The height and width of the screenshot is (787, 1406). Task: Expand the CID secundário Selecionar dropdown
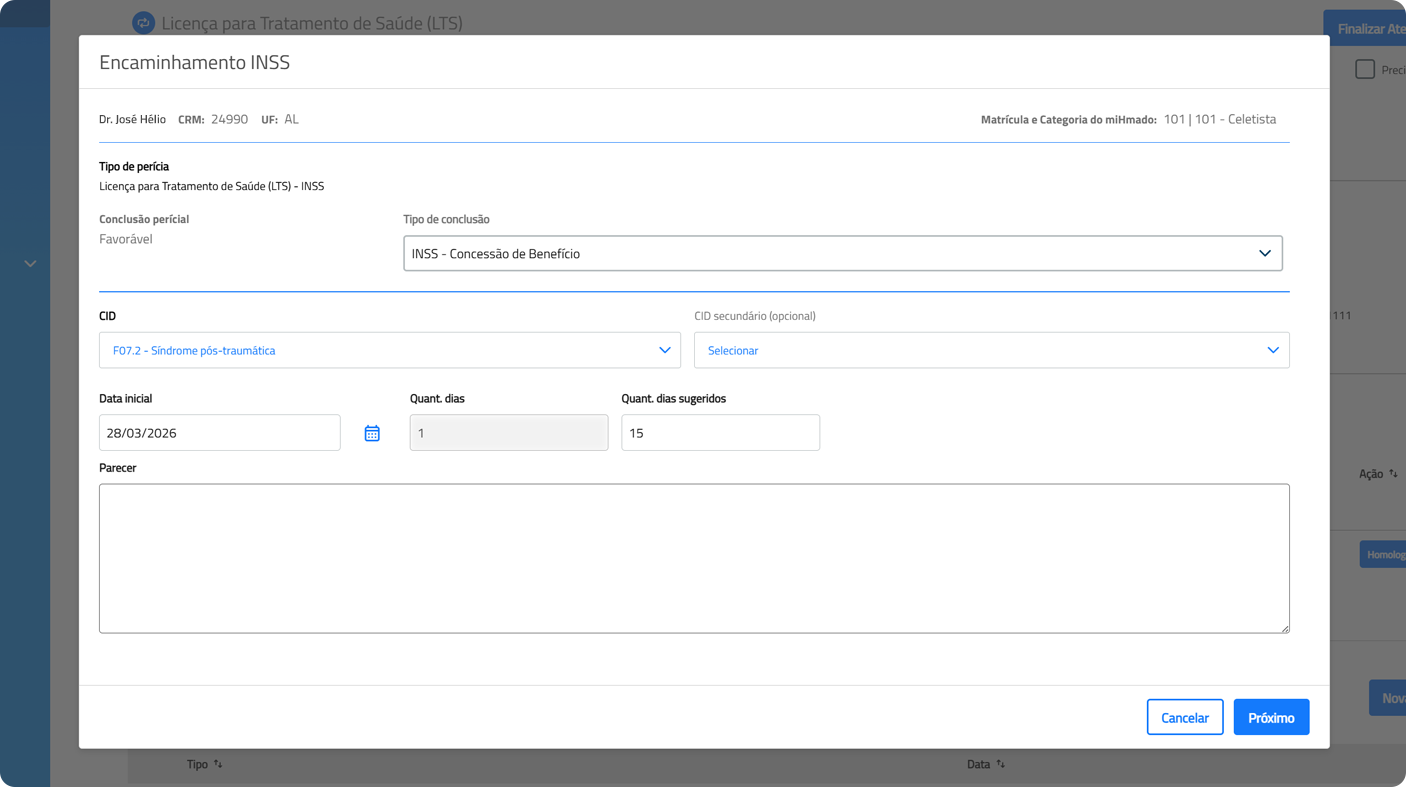click(x=991, y=351)
